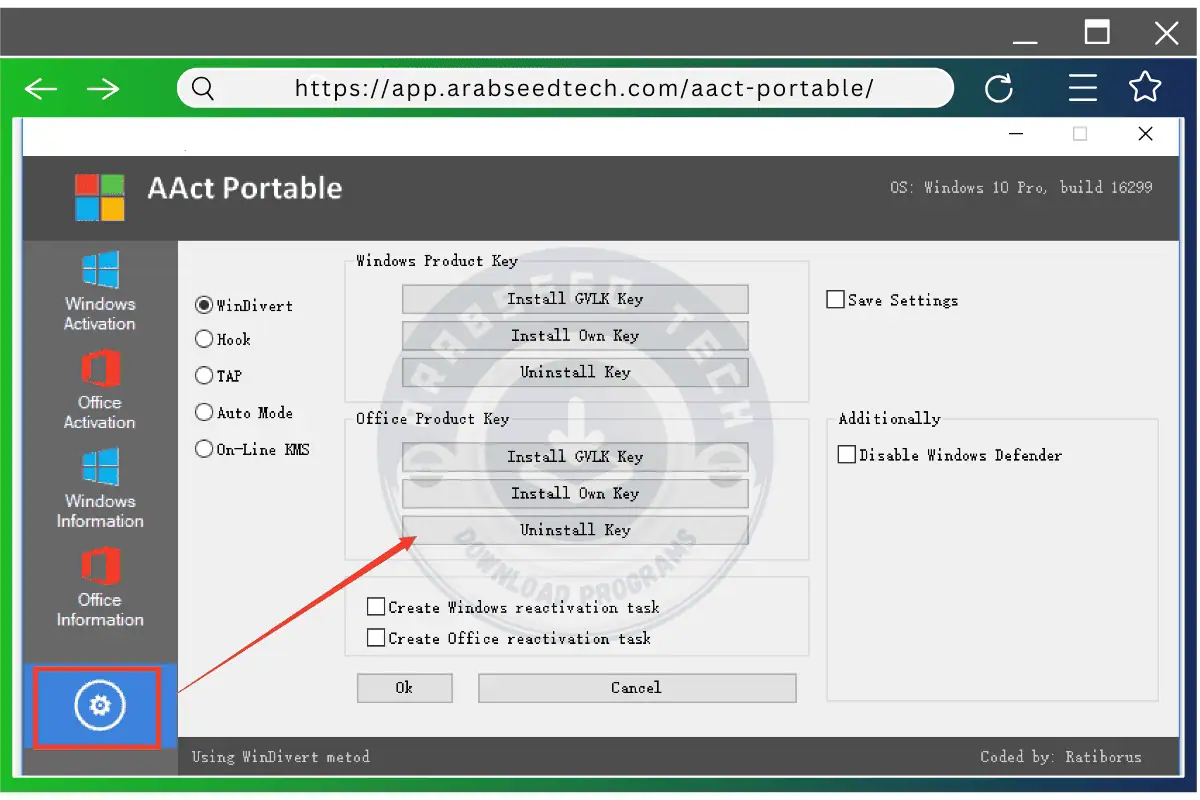Click Install GVLK Key for Windows
The image size is (1200, 800).
tap(575, 298)
